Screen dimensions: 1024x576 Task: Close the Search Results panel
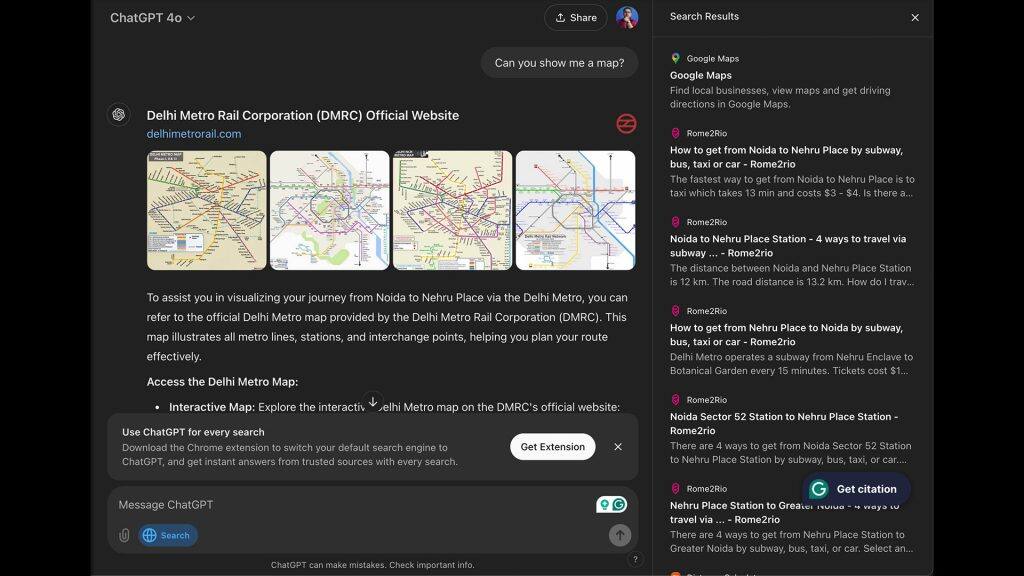915,18
